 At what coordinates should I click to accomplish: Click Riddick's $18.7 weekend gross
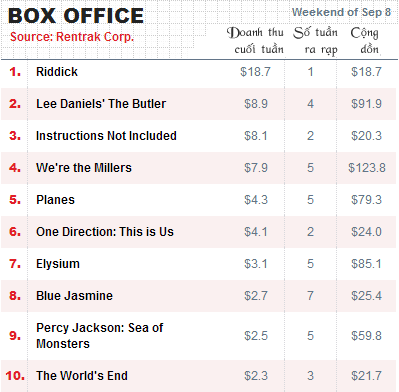[255, 72]
